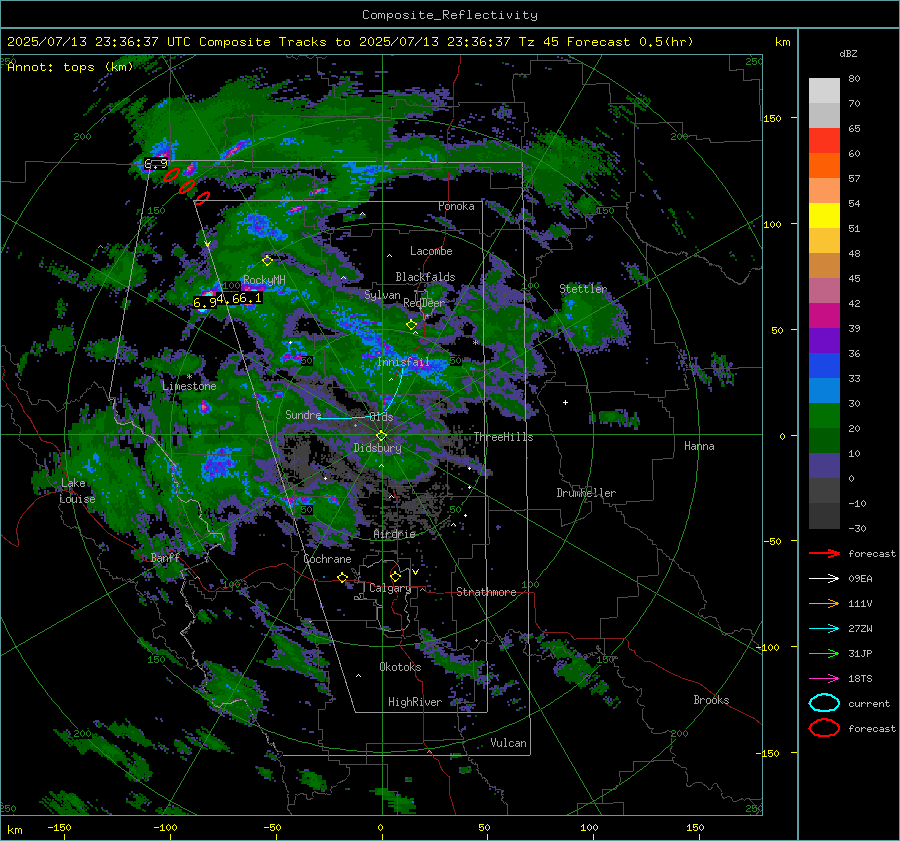Click the RockyMH label
900x841 pixels.
click(264, 280)
